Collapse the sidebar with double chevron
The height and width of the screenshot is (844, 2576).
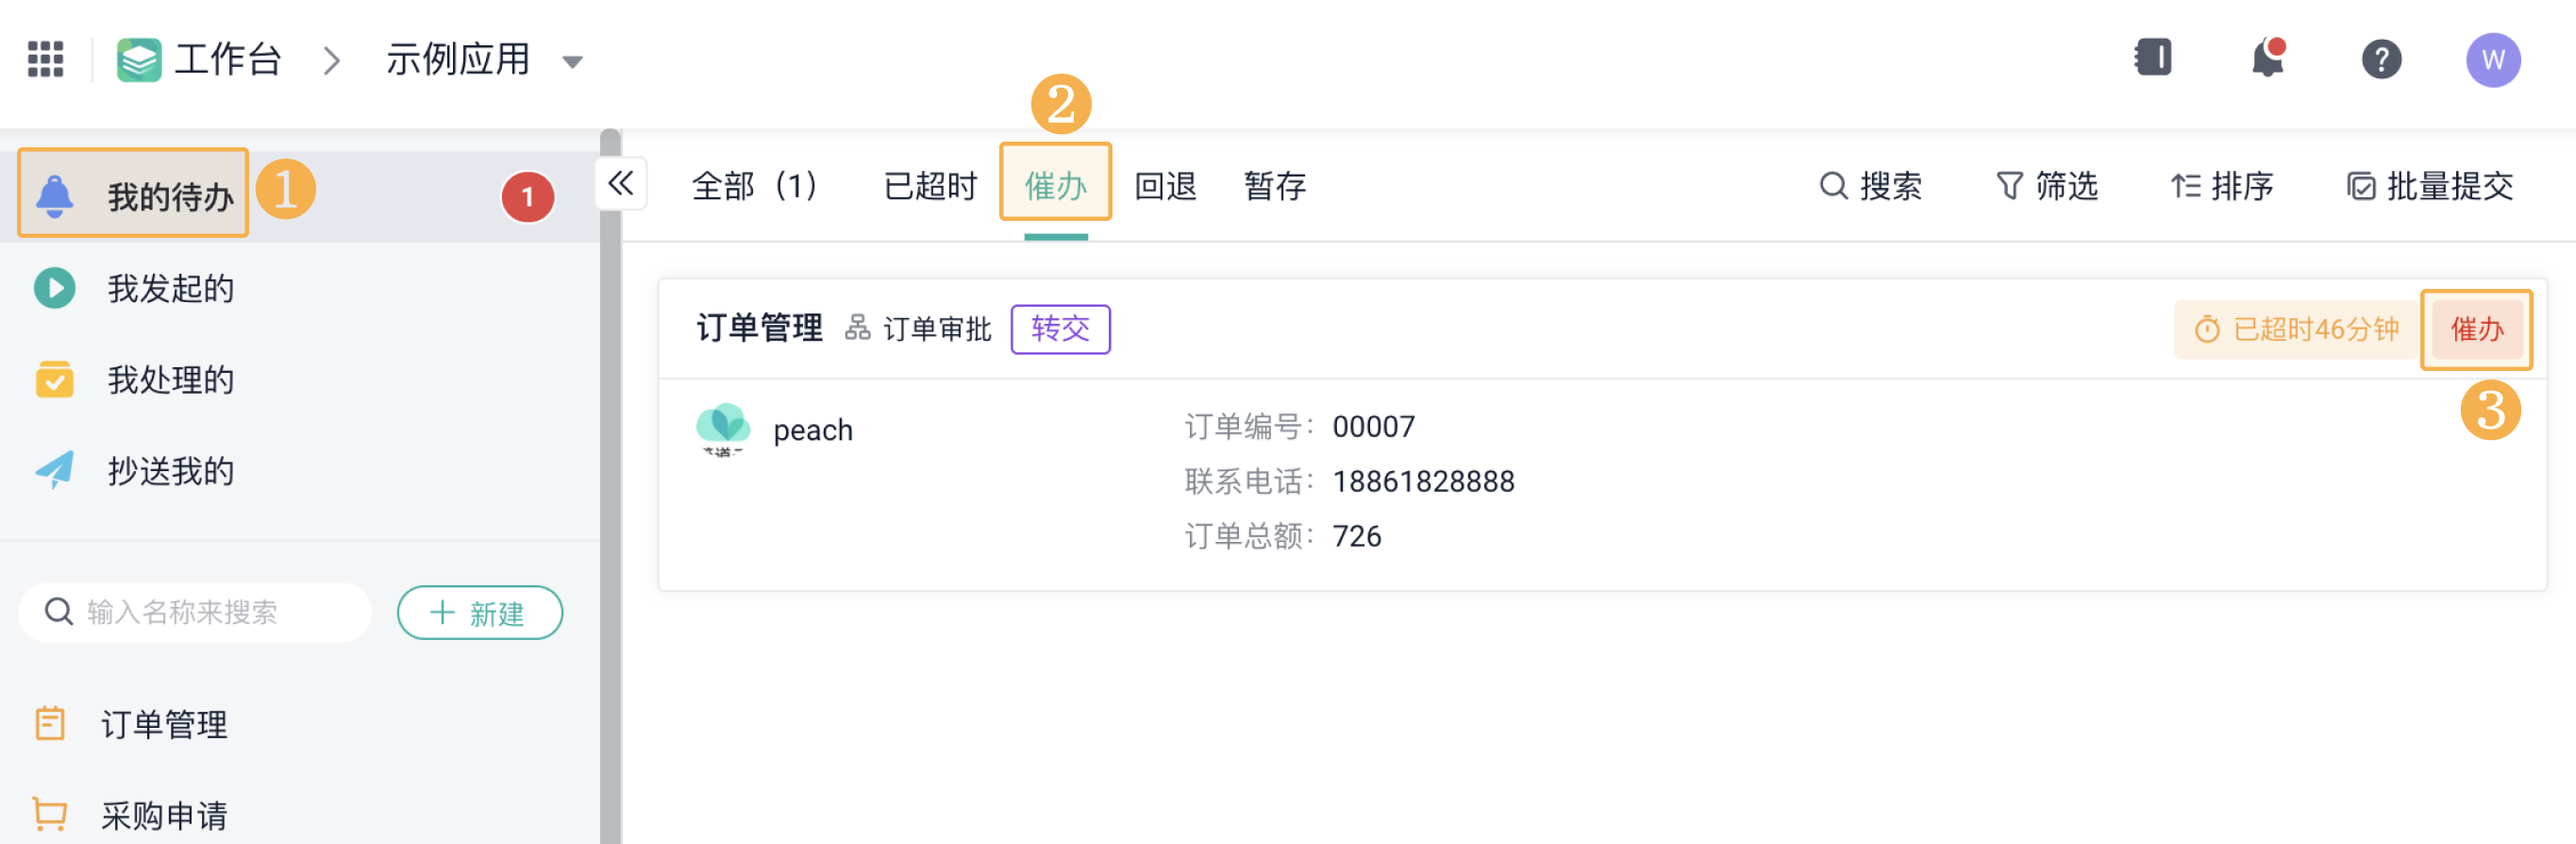(621, 183)
